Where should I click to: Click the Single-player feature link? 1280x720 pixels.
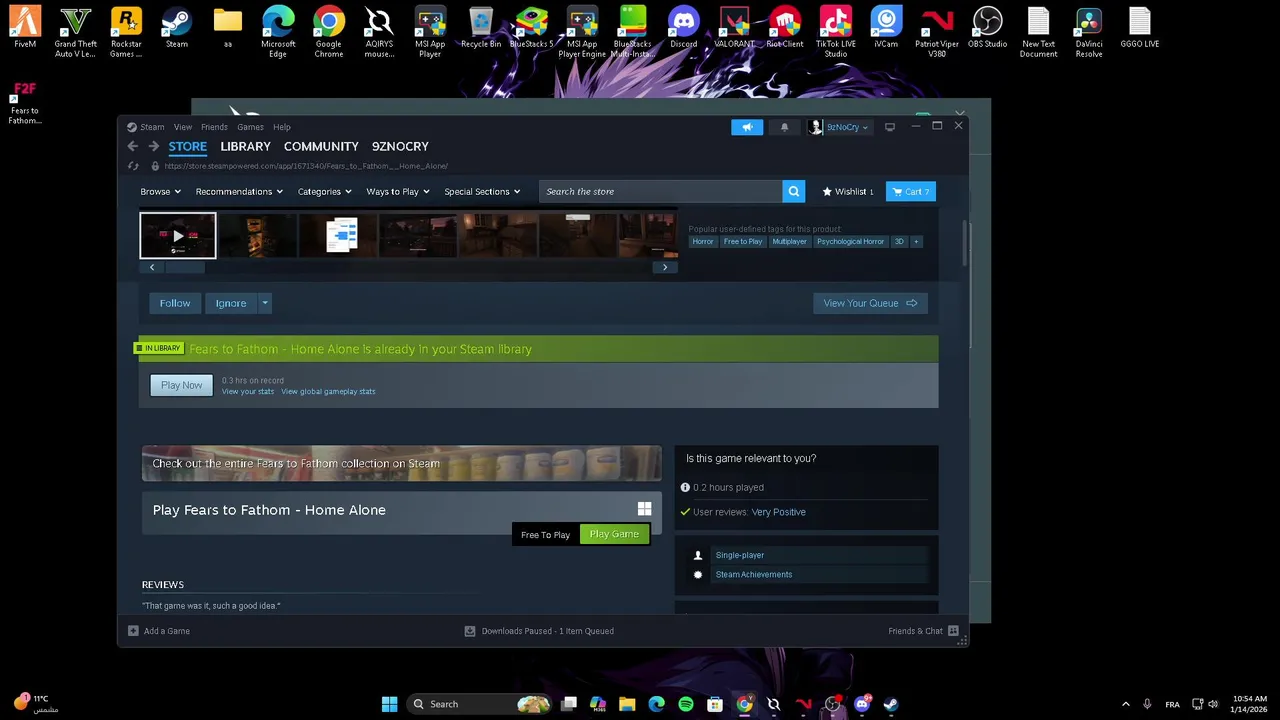[740, 555]
